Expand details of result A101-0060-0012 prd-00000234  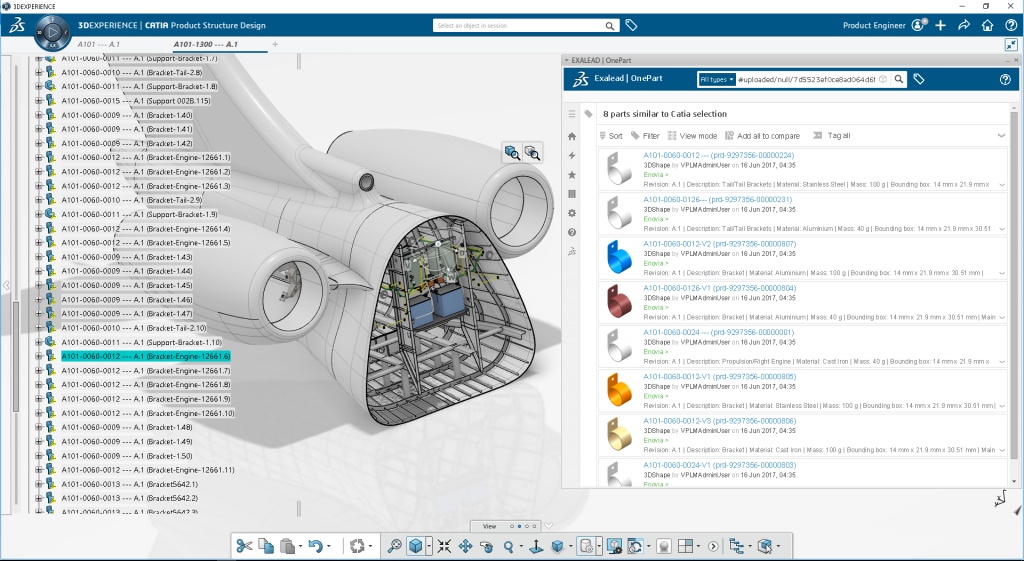[x=1002, y=185]
